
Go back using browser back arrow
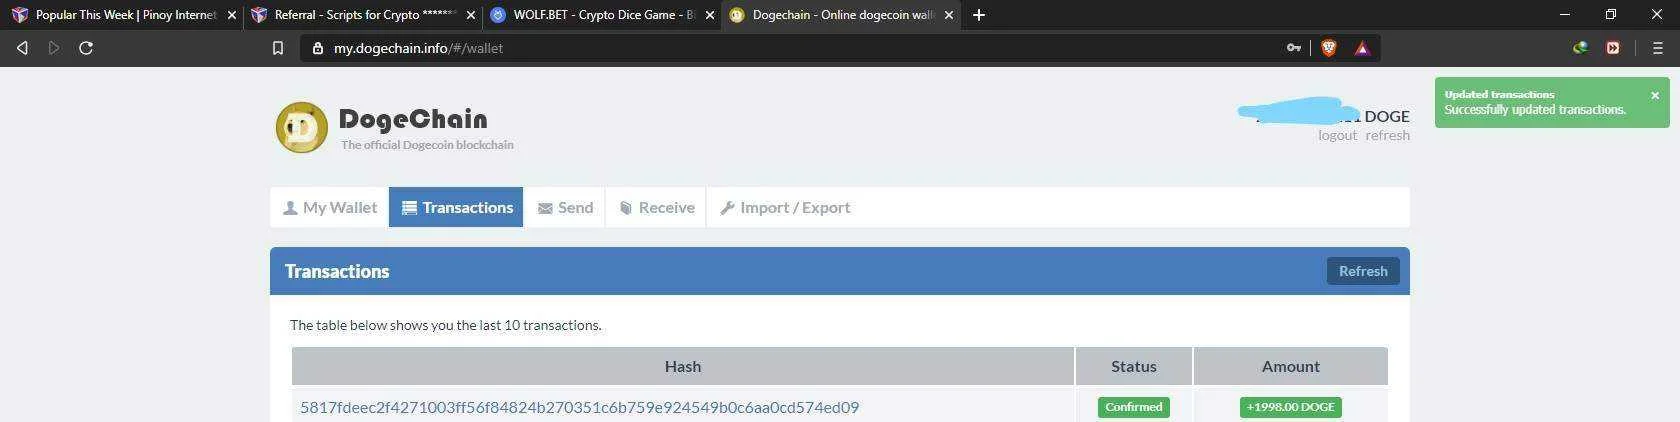click(x=22, y=48)
